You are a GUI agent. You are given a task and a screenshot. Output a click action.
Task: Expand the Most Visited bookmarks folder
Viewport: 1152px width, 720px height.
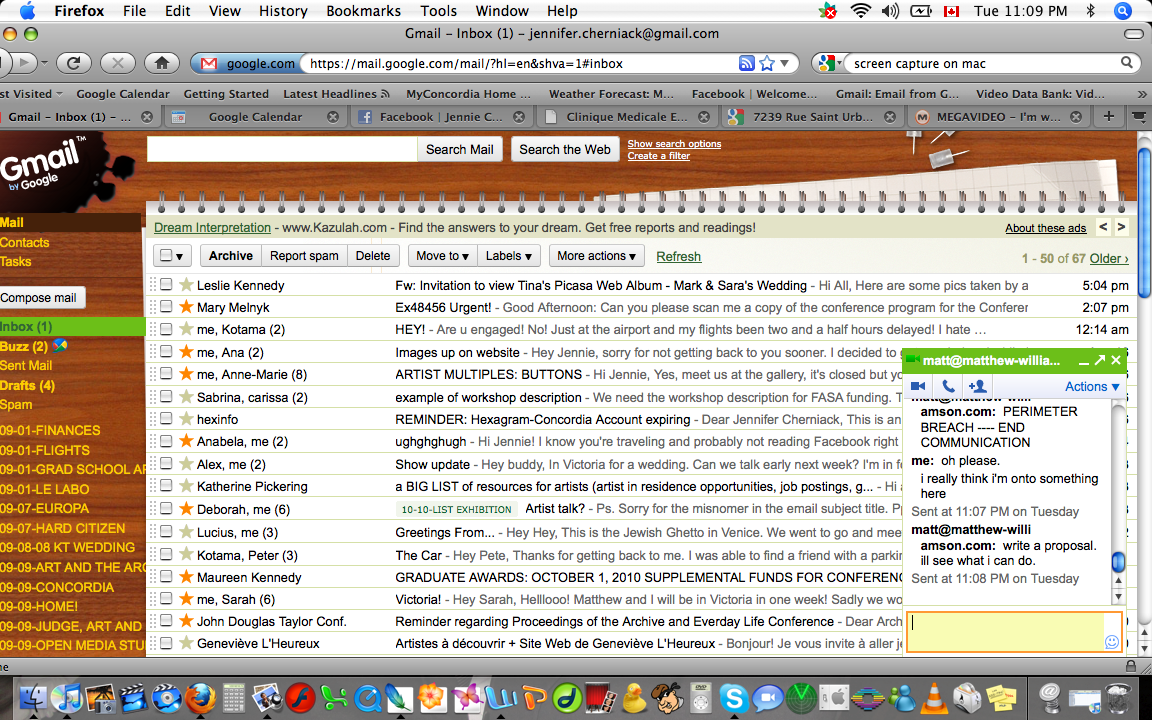coord(30,94)
